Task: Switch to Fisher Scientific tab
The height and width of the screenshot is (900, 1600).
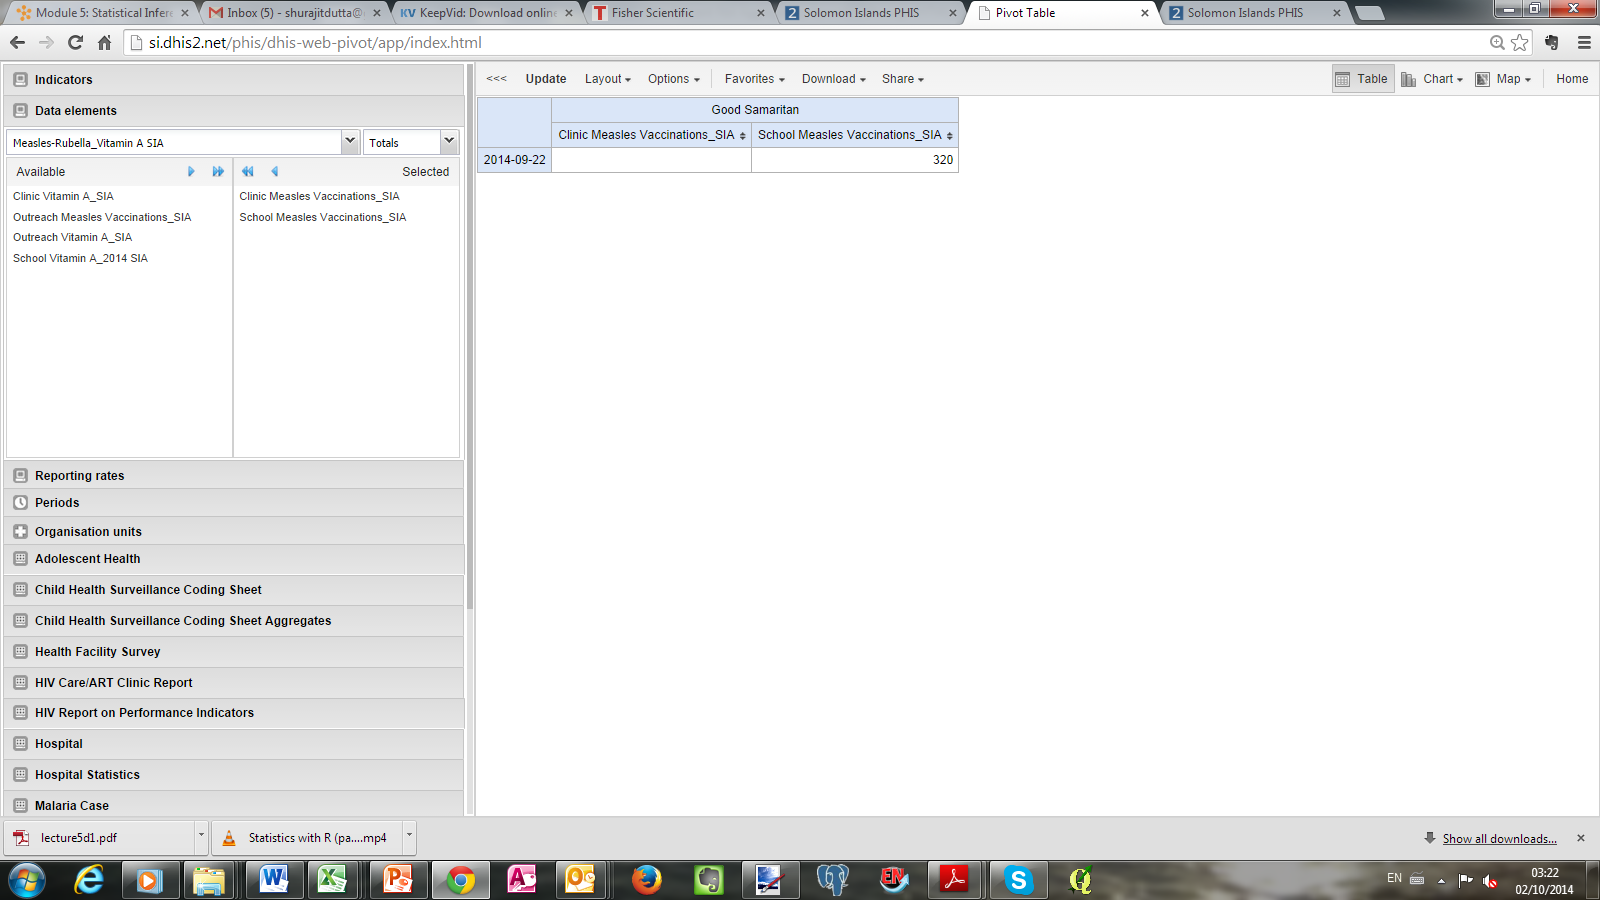Action: pyautogui.click(x=679, y=13)
